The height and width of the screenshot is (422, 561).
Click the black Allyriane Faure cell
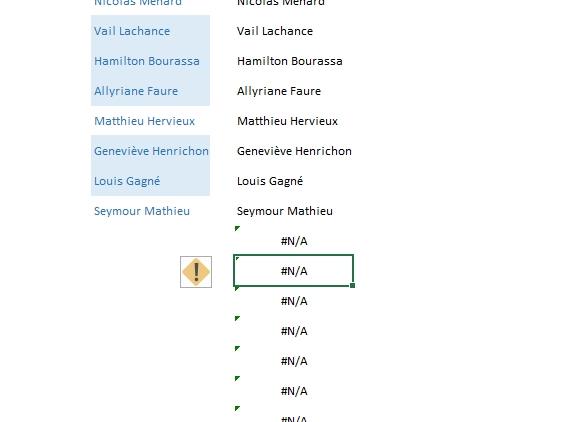point(293,91)
